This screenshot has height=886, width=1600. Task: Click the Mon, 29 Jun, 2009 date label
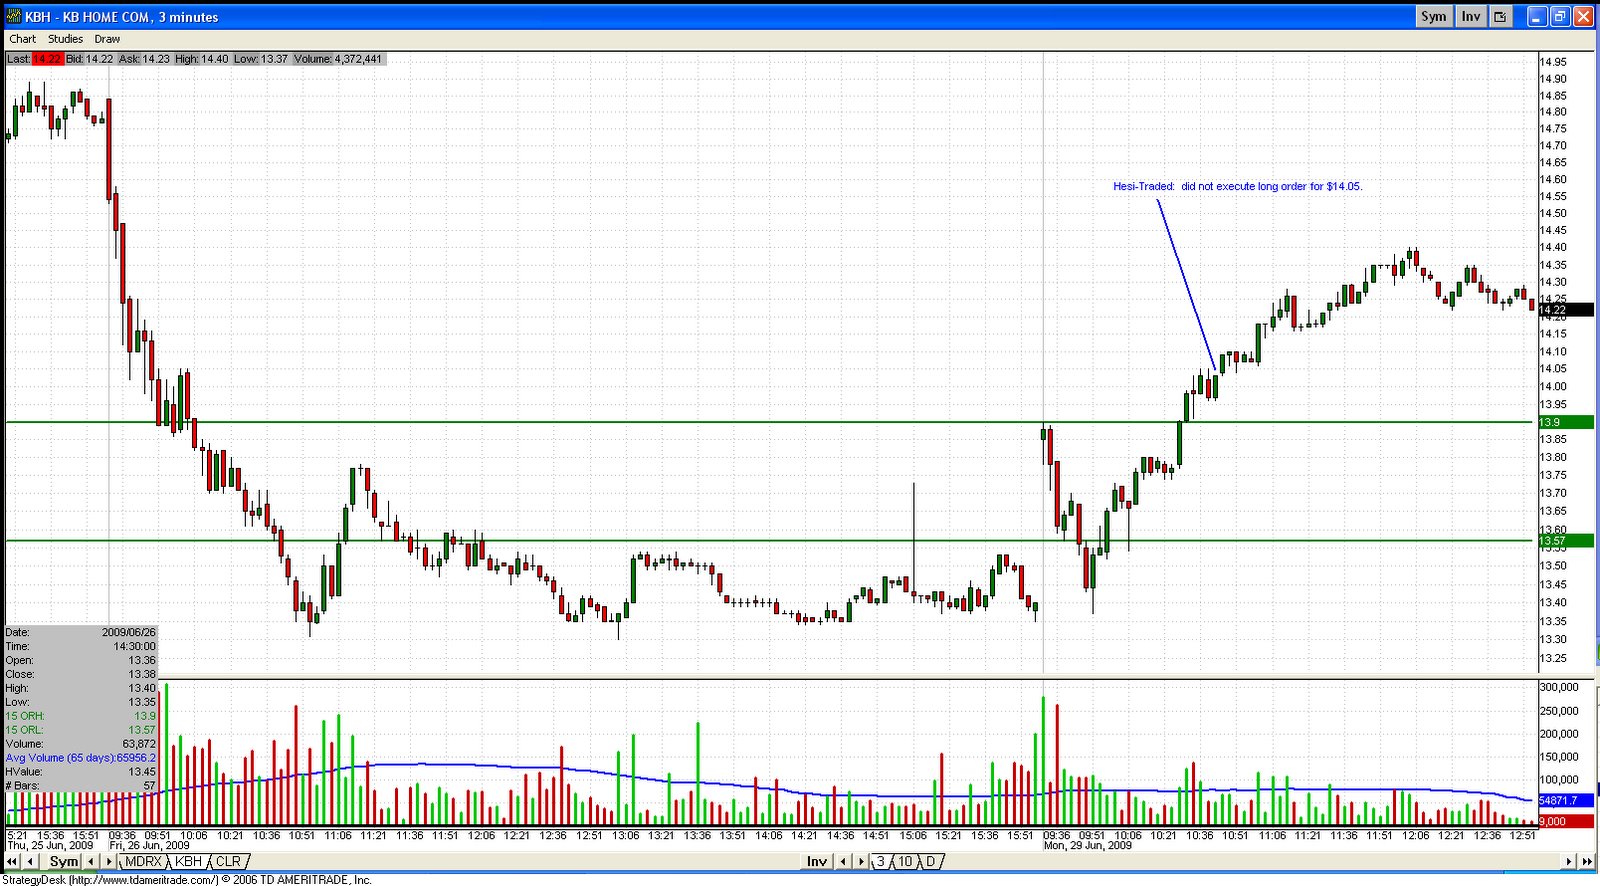tap(1088, 846)
